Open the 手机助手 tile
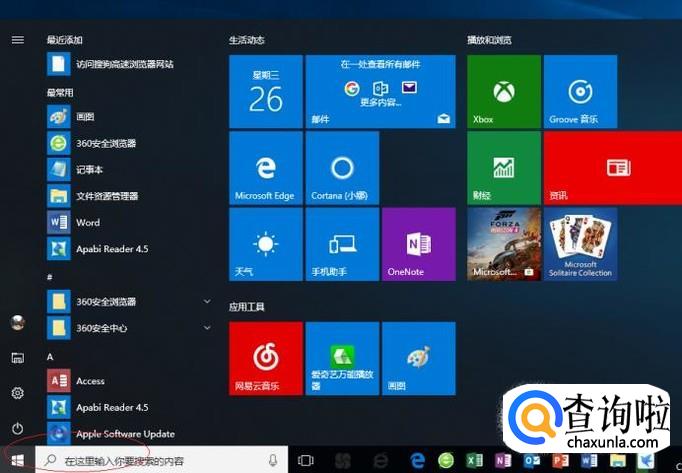Viewport: 682px width, 473px height. point(342,244)
